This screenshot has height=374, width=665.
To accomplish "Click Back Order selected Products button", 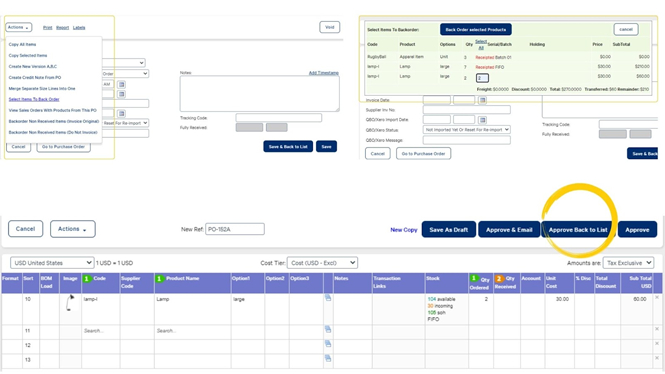I will point(475,30).
